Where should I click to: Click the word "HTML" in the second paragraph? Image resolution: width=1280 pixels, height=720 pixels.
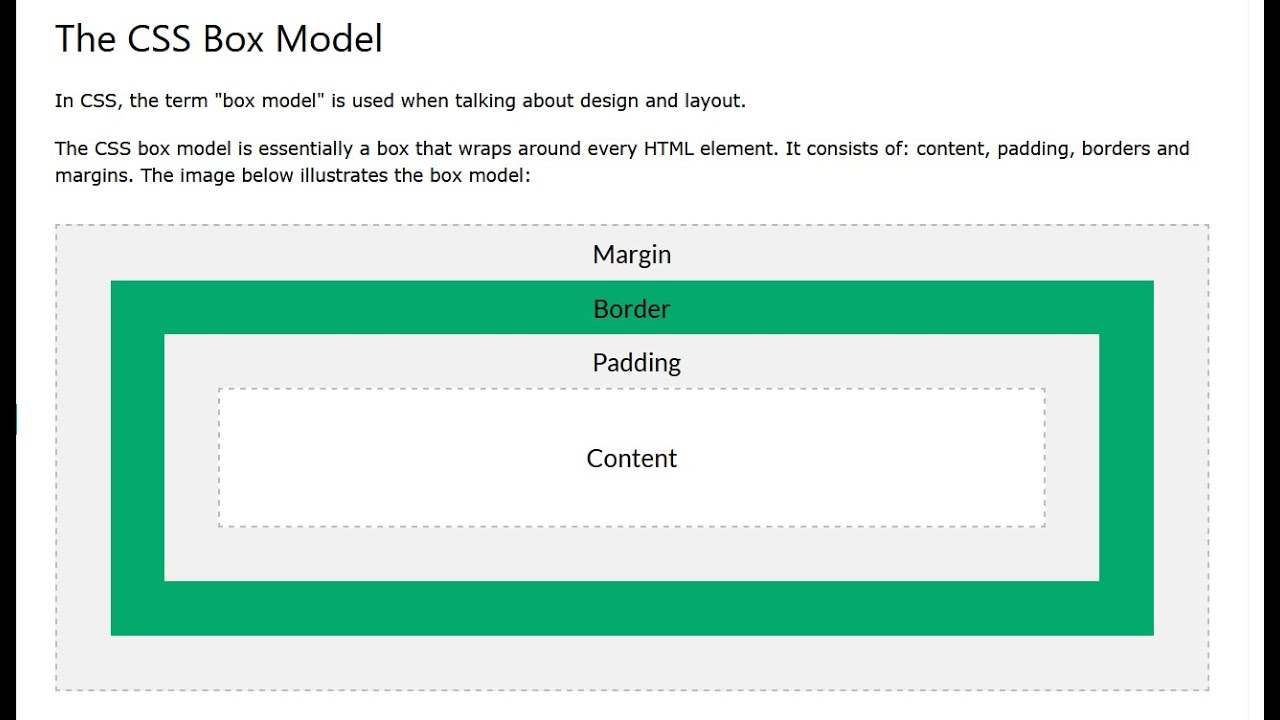click(x=669, y=149)
